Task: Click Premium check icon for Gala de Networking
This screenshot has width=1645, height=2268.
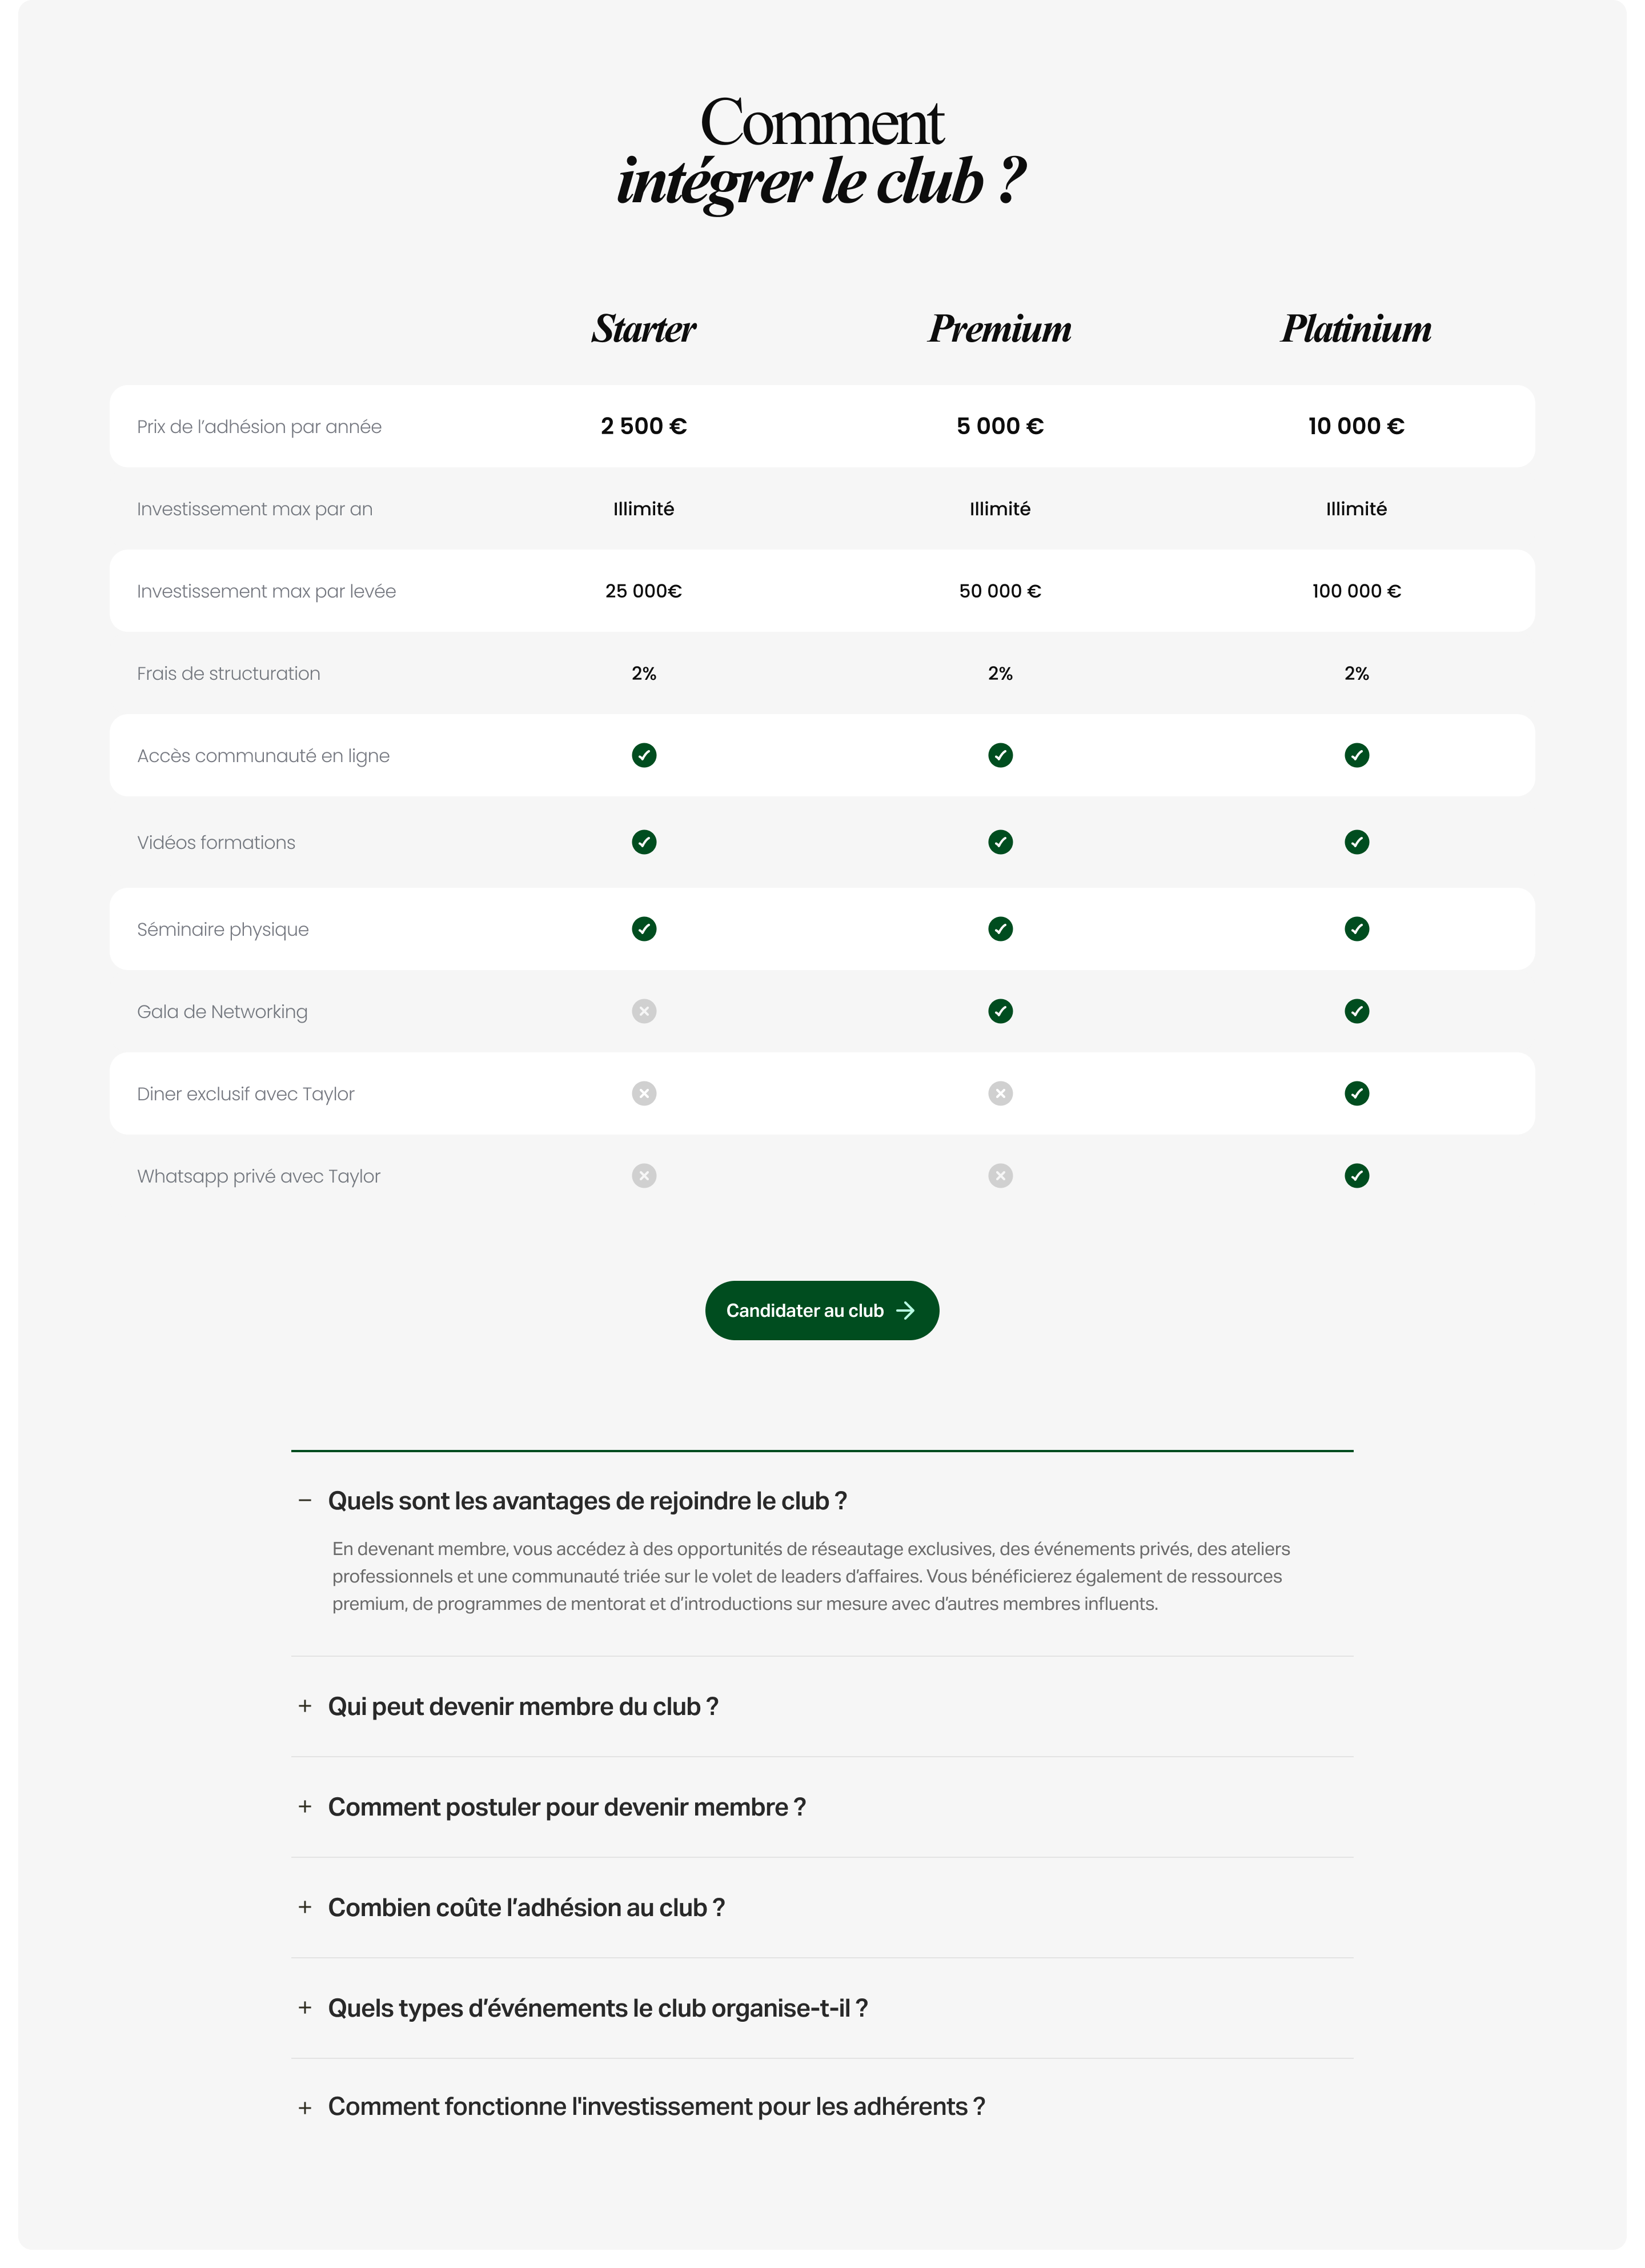Action: point(1000,1011)
